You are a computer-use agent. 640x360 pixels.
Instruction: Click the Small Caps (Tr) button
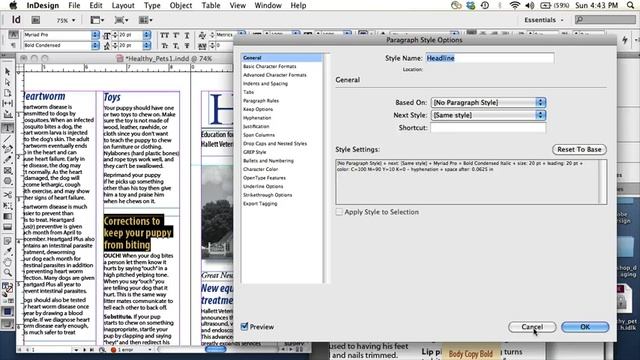164,45
